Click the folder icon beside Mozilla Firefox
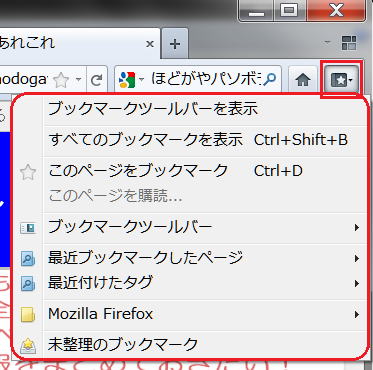Image resolution: width=373 pixels, height=370 pixels. pos(28,315)
